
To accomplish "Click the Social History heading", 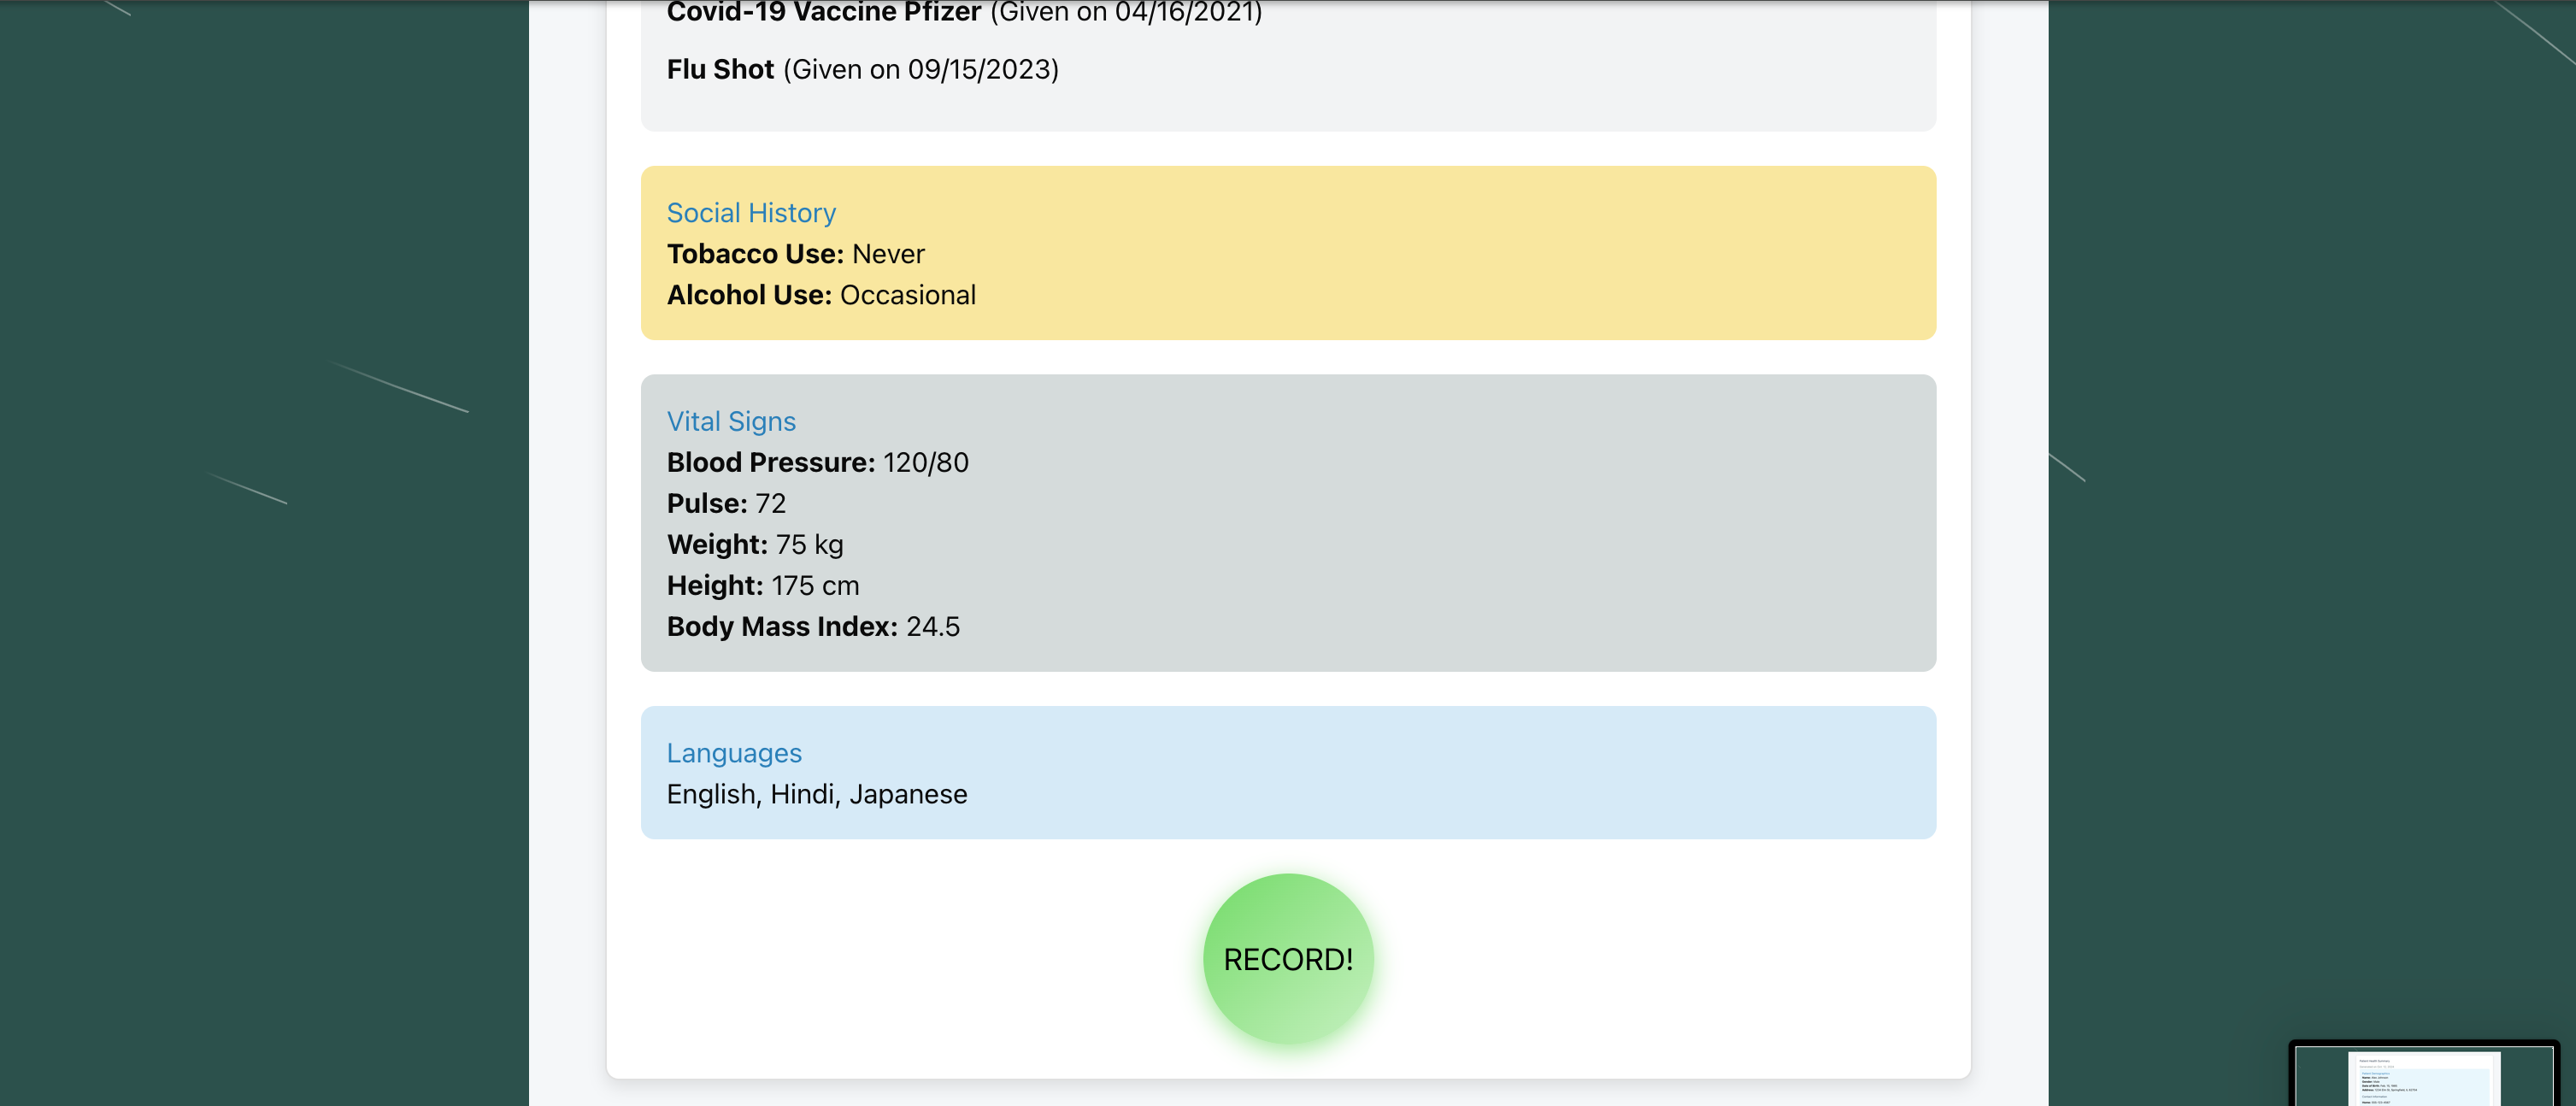I will pos(751,213).
